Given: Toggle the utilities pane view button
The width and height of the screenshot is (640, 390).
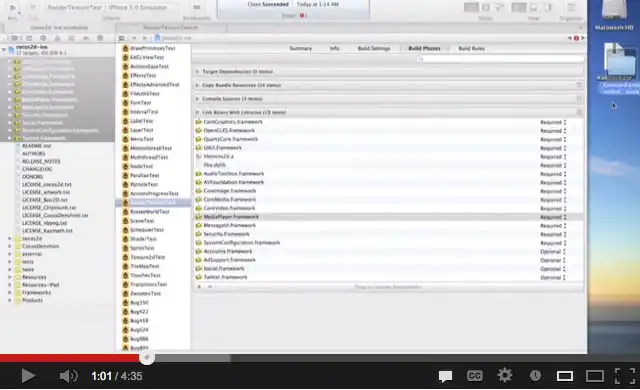Looking at the screenshot, I should coord(547,7).
